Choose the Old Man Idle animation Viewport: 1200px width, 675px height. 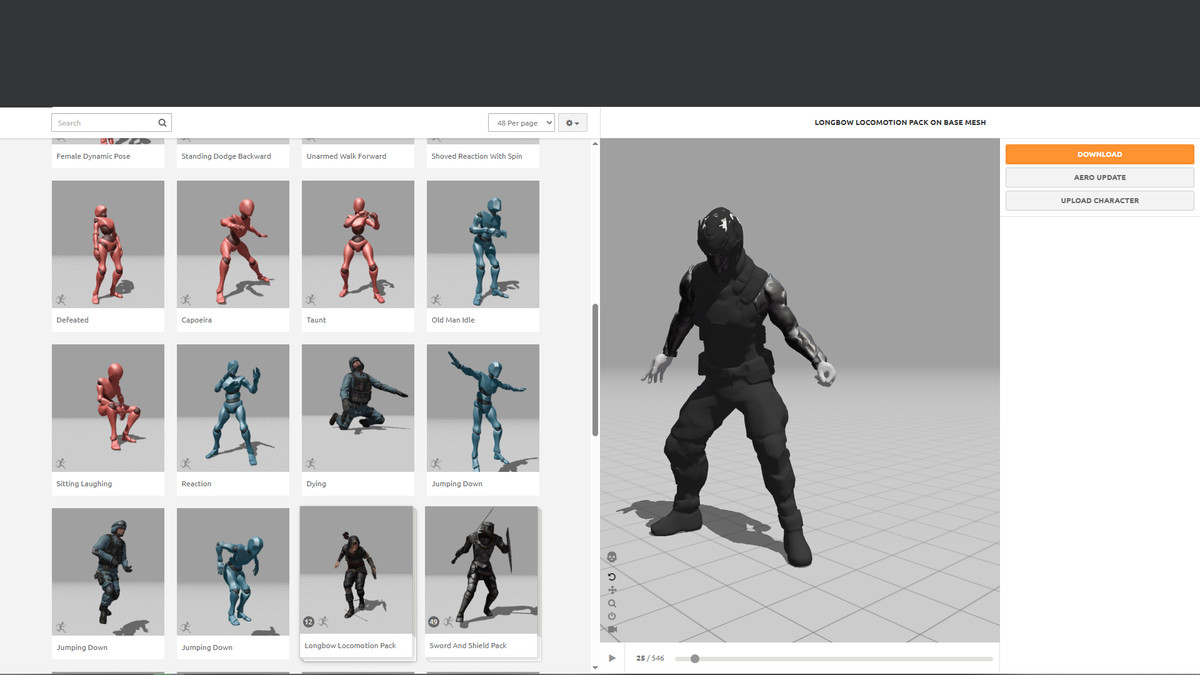pos(483,244)
